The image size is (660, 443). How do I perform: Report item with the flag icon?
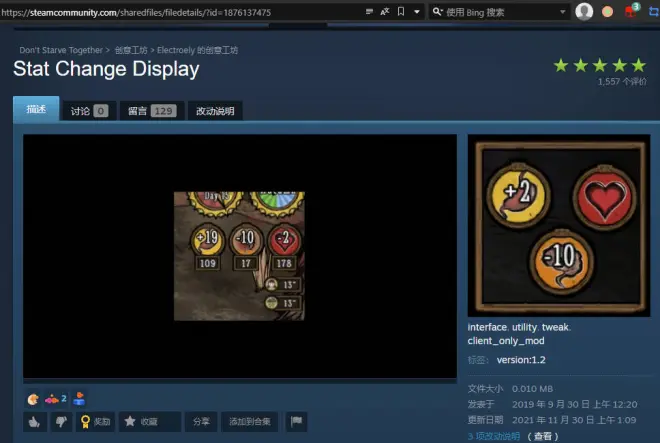tap(296, 422)
